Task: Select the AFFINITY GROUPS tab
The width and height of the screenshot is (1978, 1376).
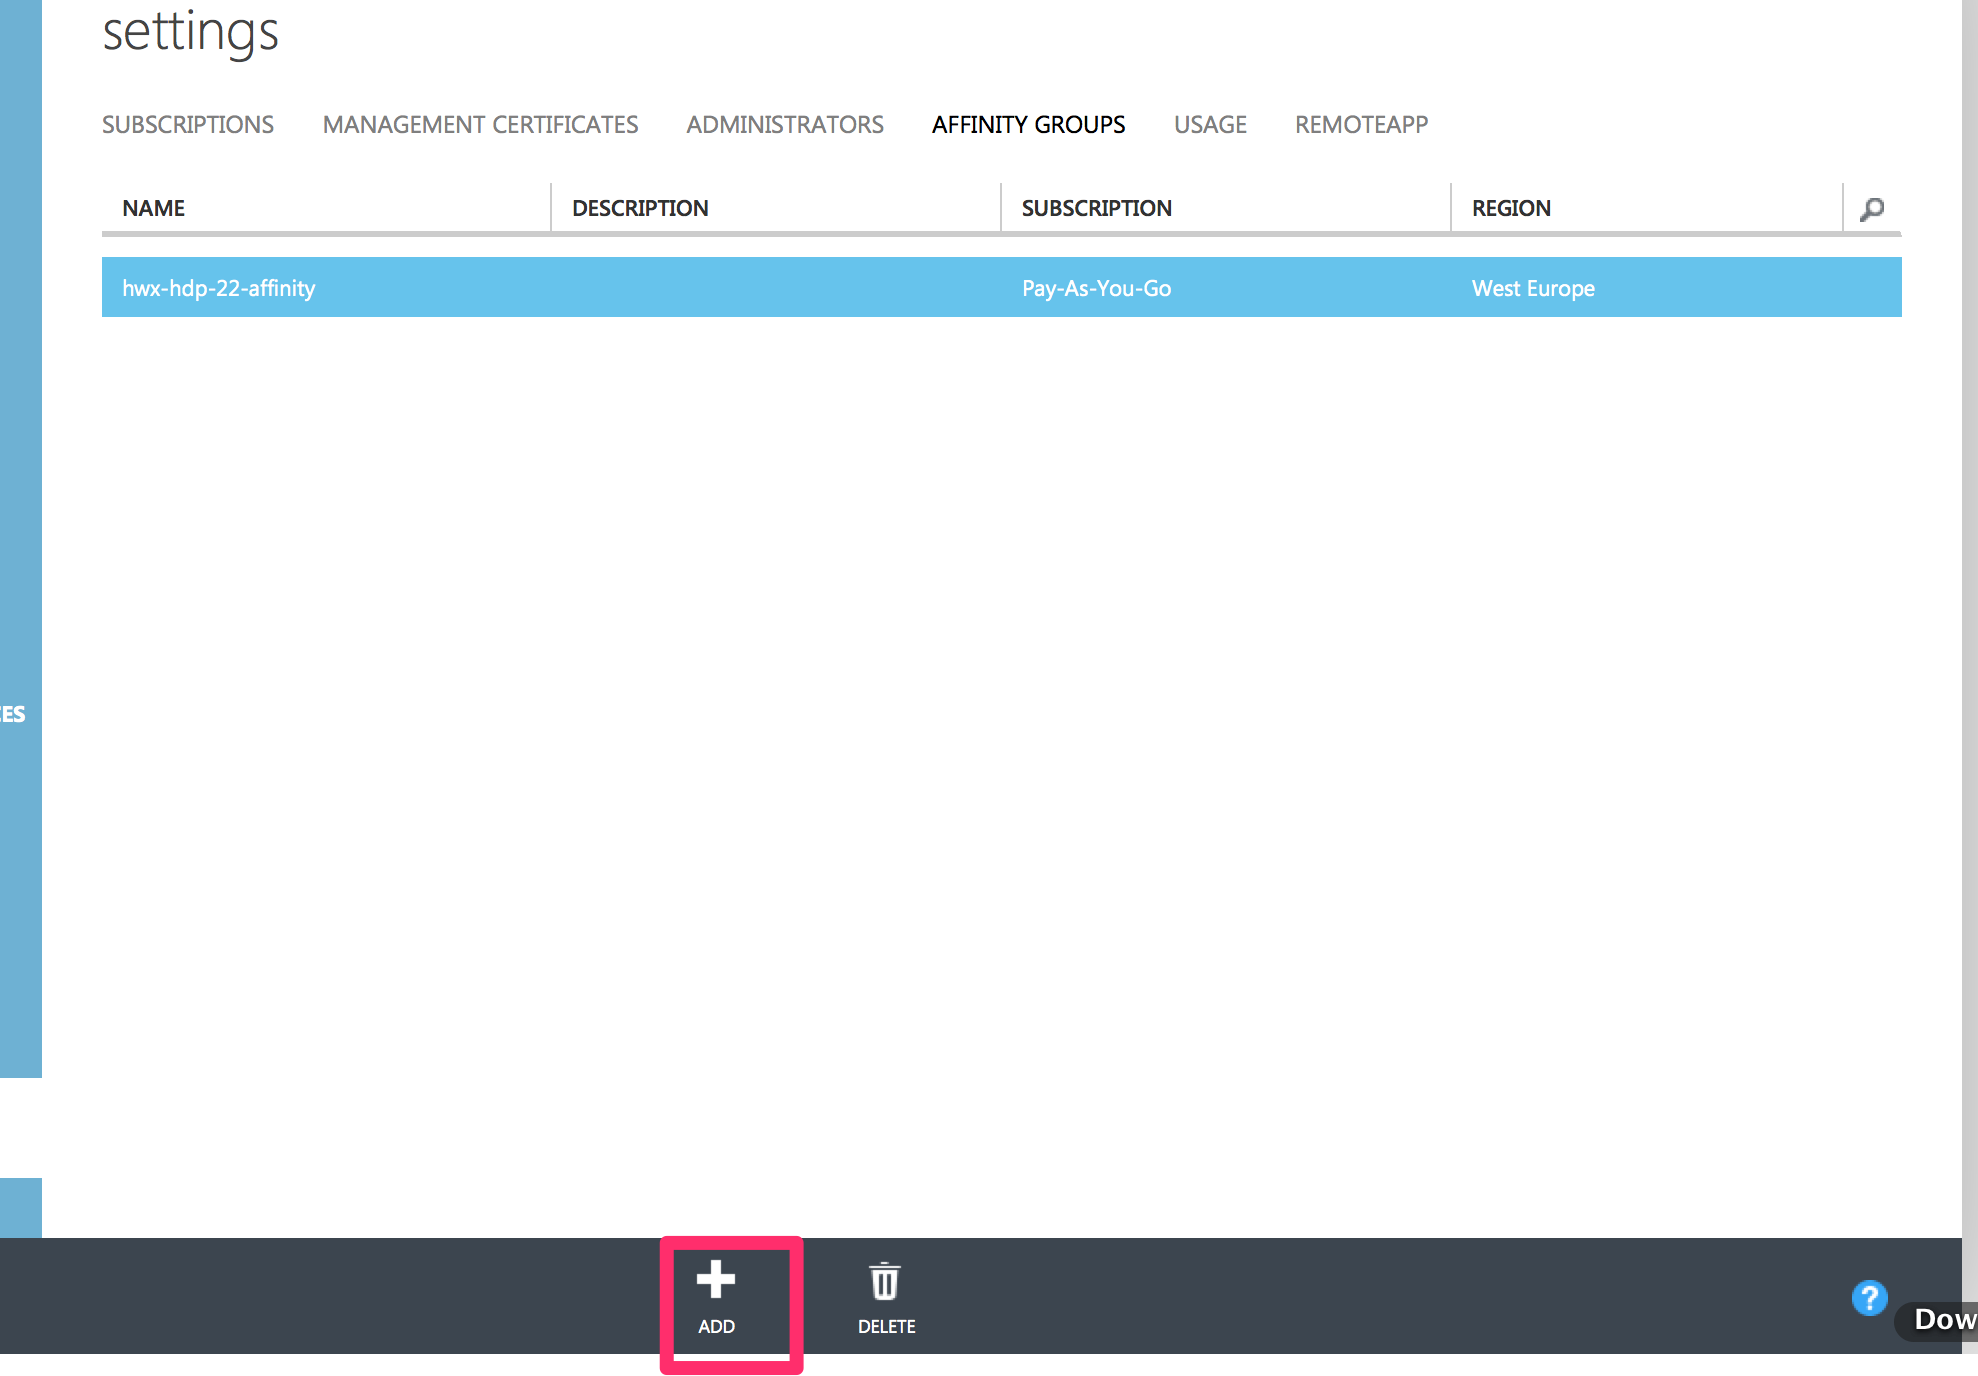Action: (1028, 125)
